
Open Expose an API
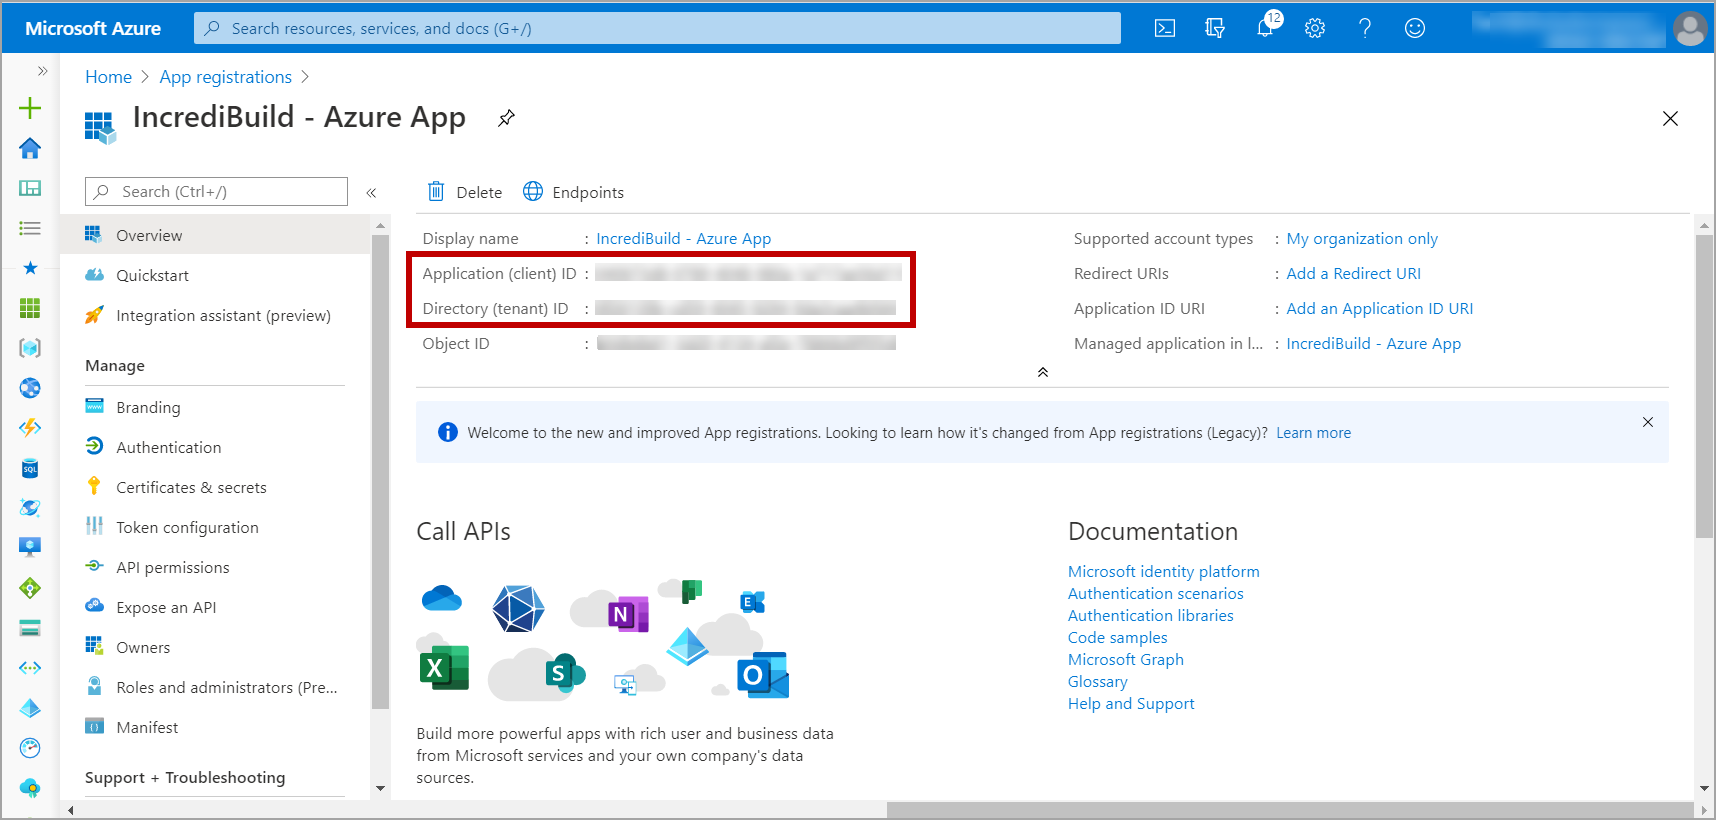click(x=215, y=607)
